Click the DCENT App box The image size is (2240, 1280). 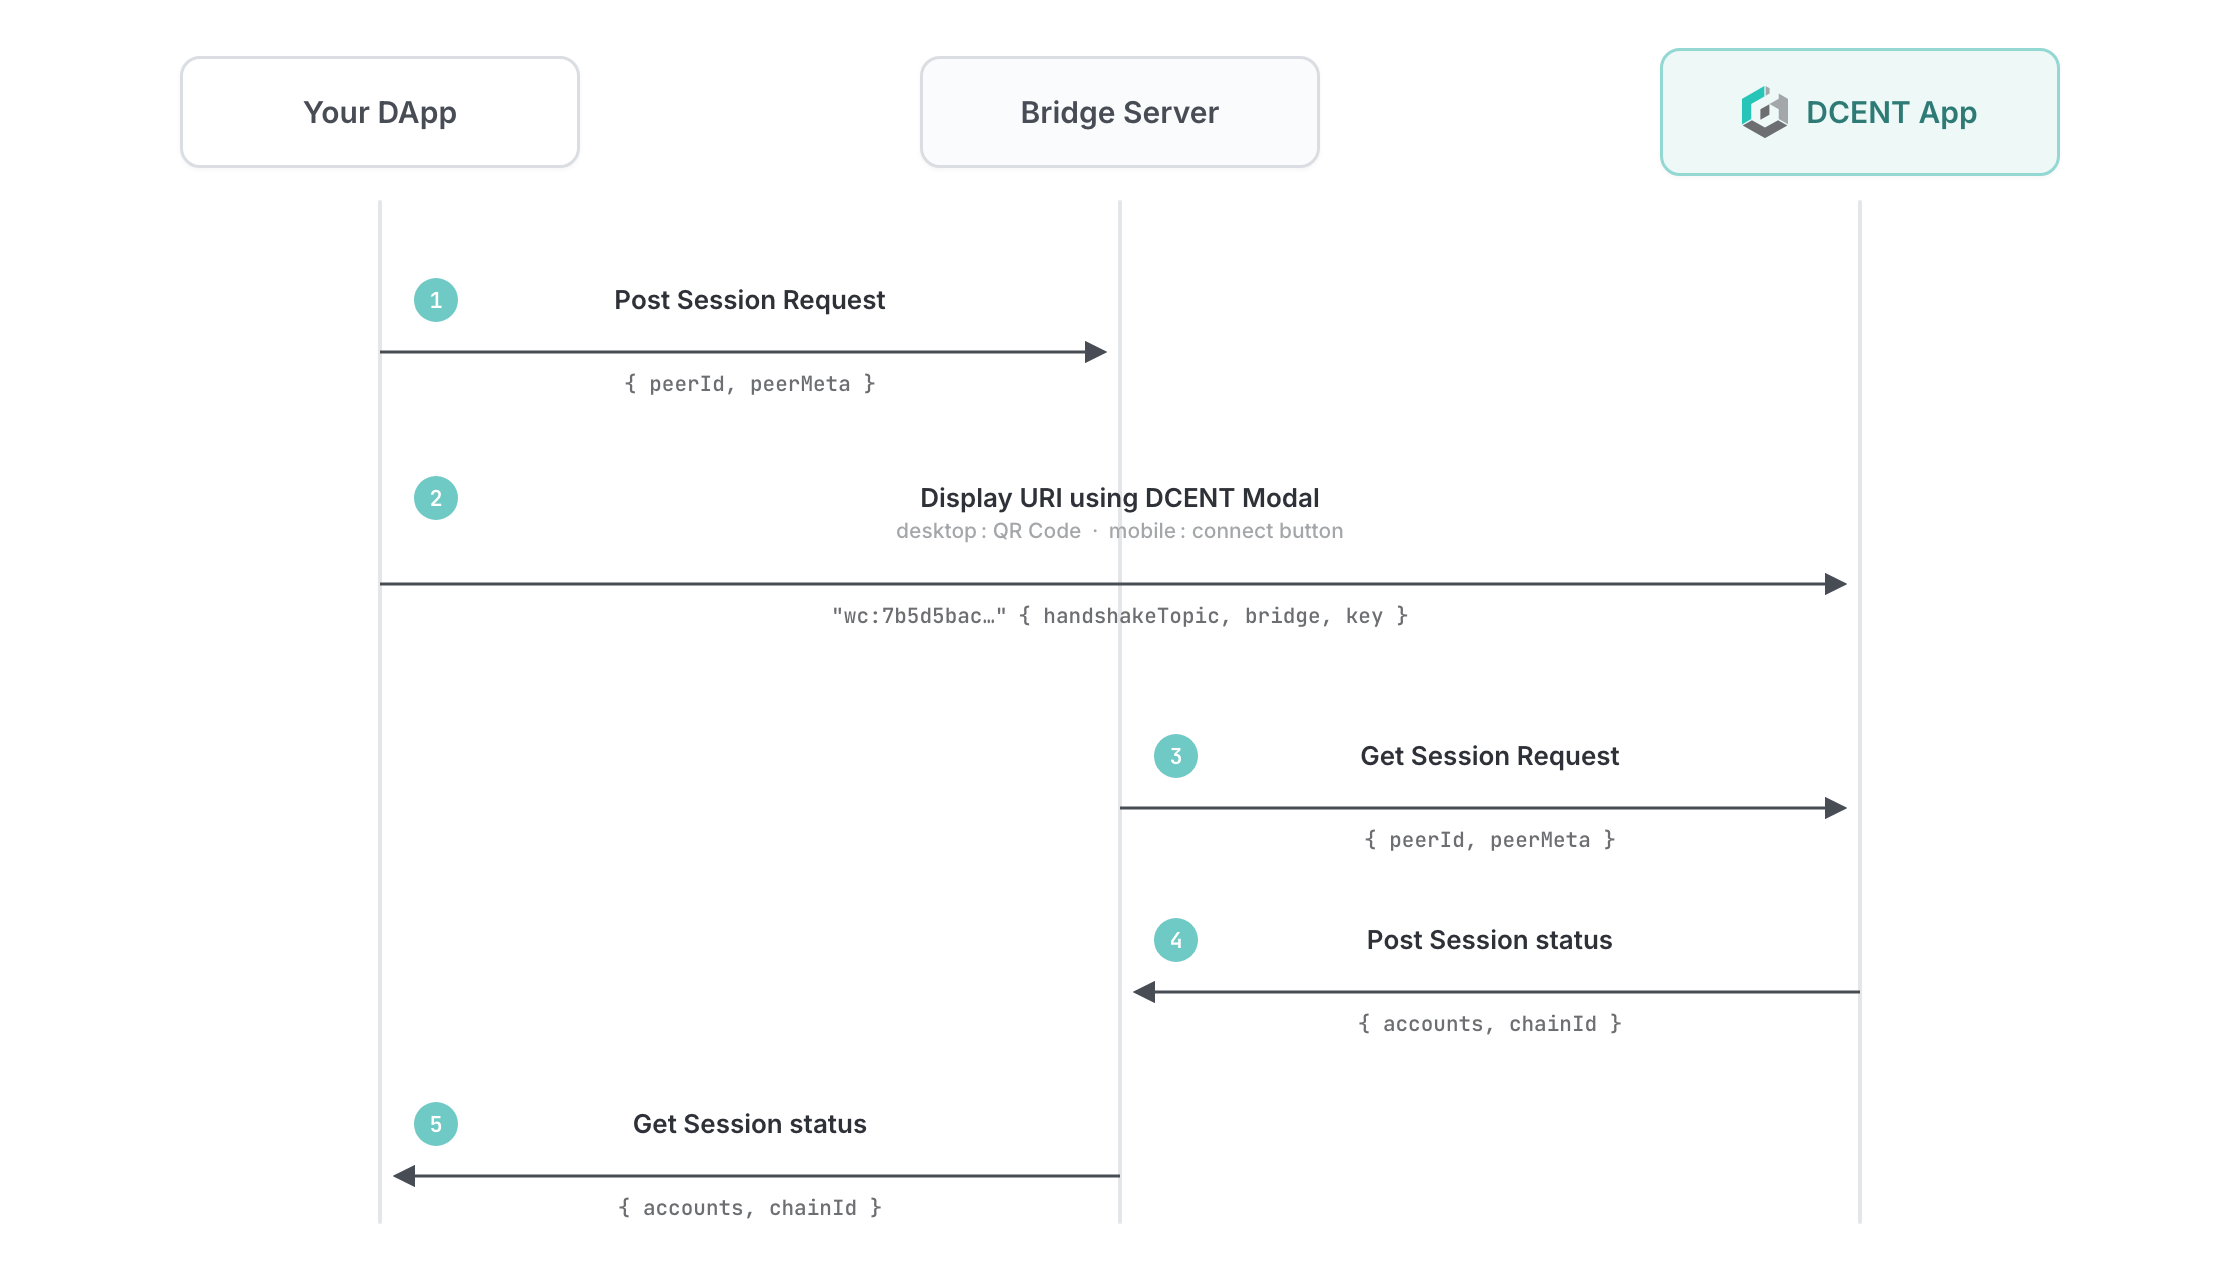1860,112
